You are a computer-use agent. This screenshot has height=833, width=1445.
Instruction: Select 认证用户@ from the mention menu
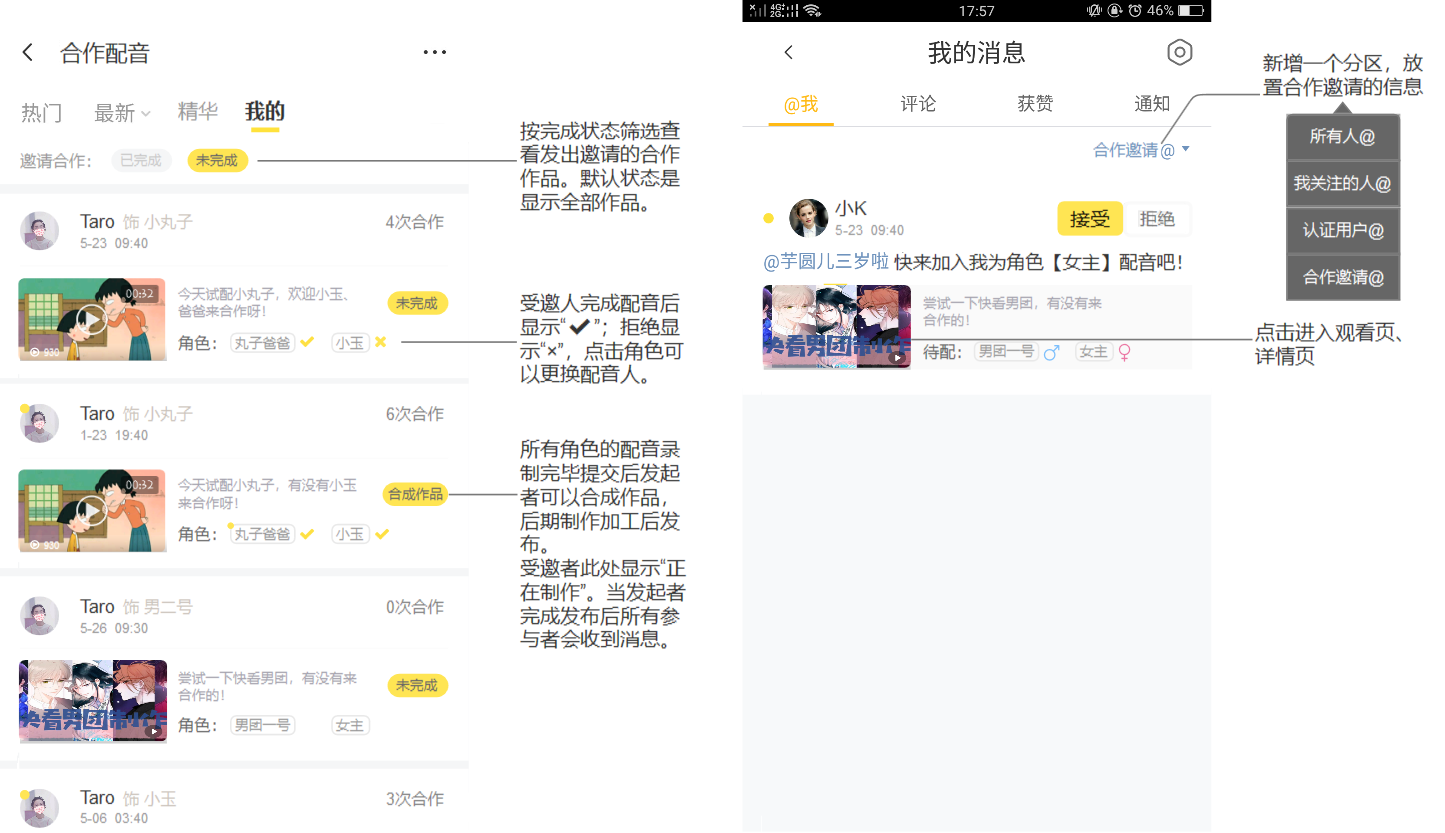(x=1342, y=230)
